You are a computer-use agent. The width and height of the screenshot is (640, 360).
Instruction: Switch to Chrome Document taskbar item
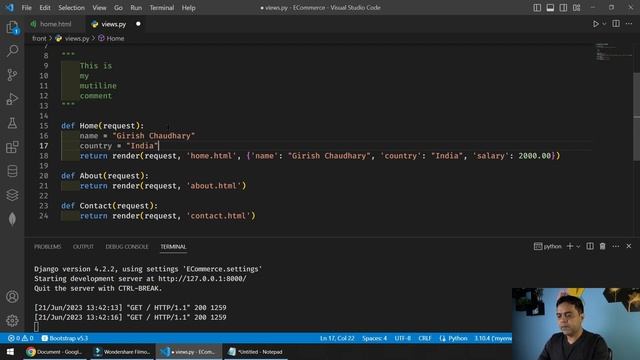tap(55, 352)
